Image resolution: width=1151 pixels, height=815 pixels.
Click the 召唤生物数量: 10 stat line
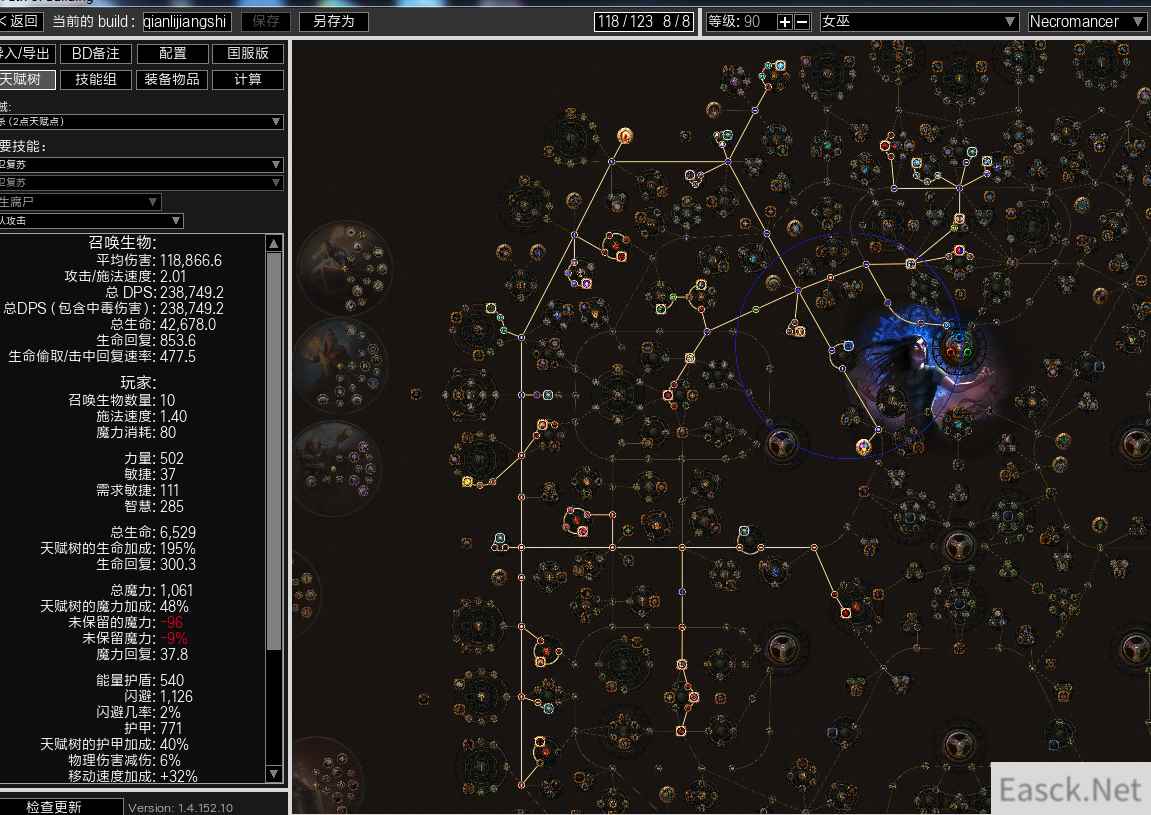[x=122, y=400]
